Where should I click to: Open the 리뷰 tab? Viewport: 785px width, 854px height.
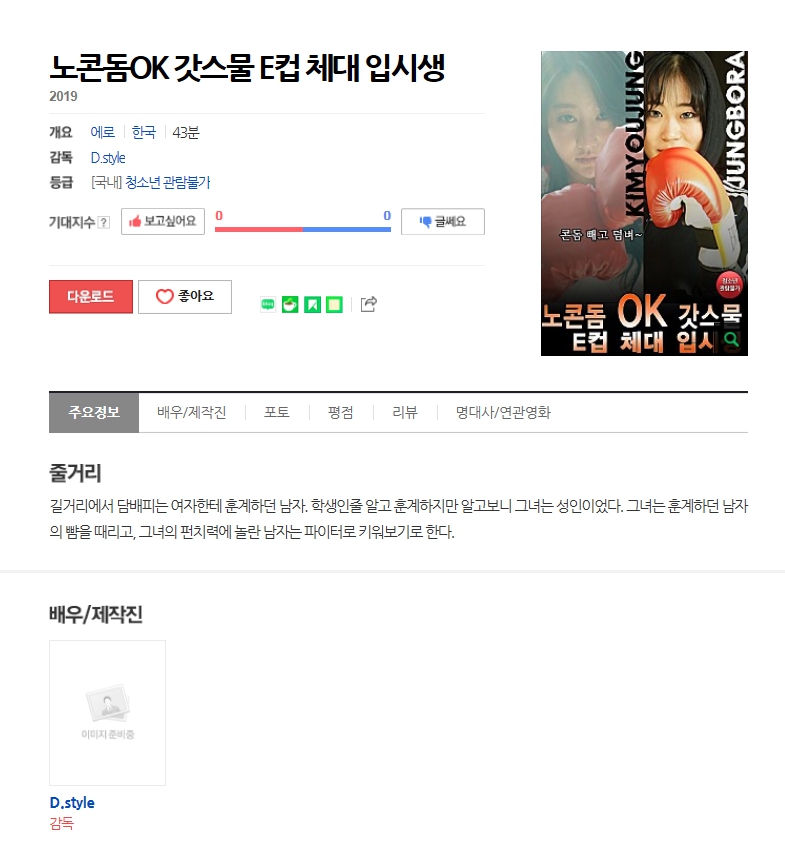tap(405, 412)
